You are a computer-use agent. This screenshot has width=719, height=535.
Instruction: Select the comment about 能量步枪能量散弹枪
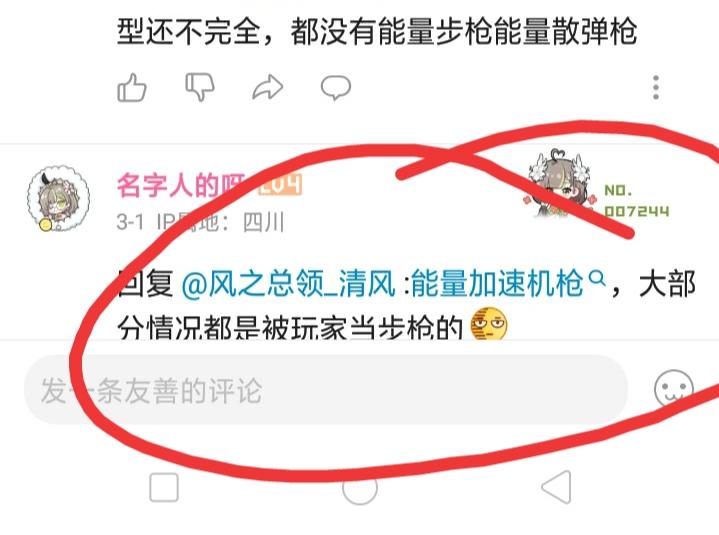click(x=377, y=31)
